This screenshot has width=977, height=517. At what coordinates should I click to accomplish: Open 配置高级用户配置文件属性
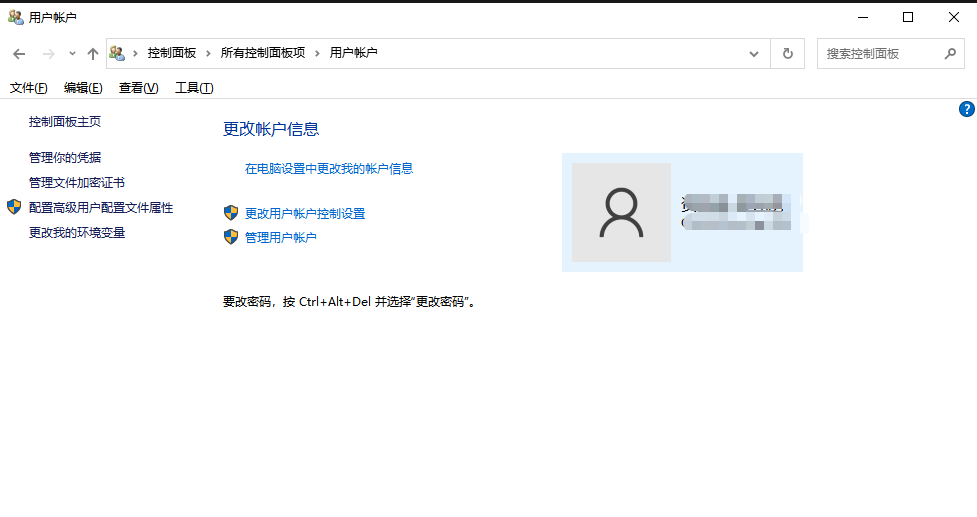point(101,207)
